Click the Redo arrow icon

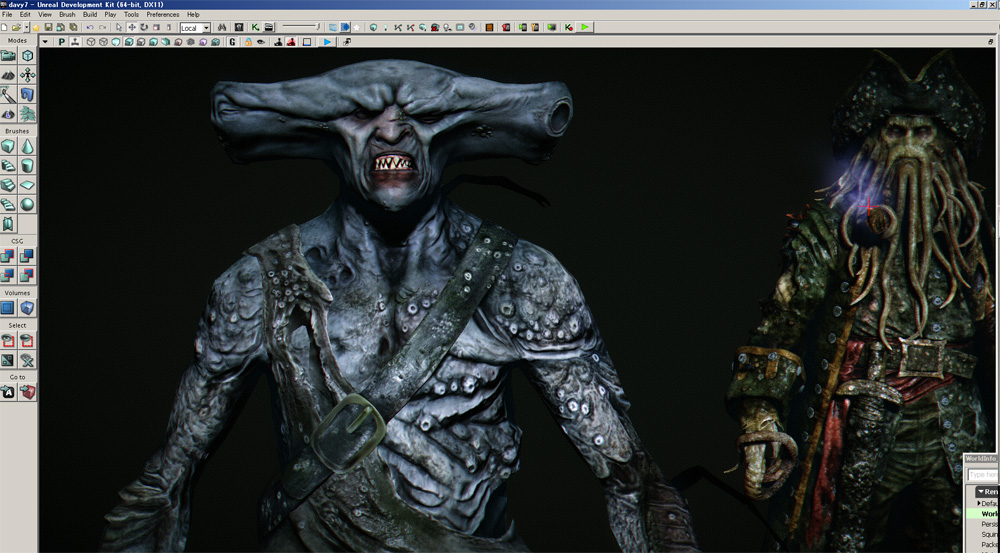pyautogui.click(x=102, y=27)
